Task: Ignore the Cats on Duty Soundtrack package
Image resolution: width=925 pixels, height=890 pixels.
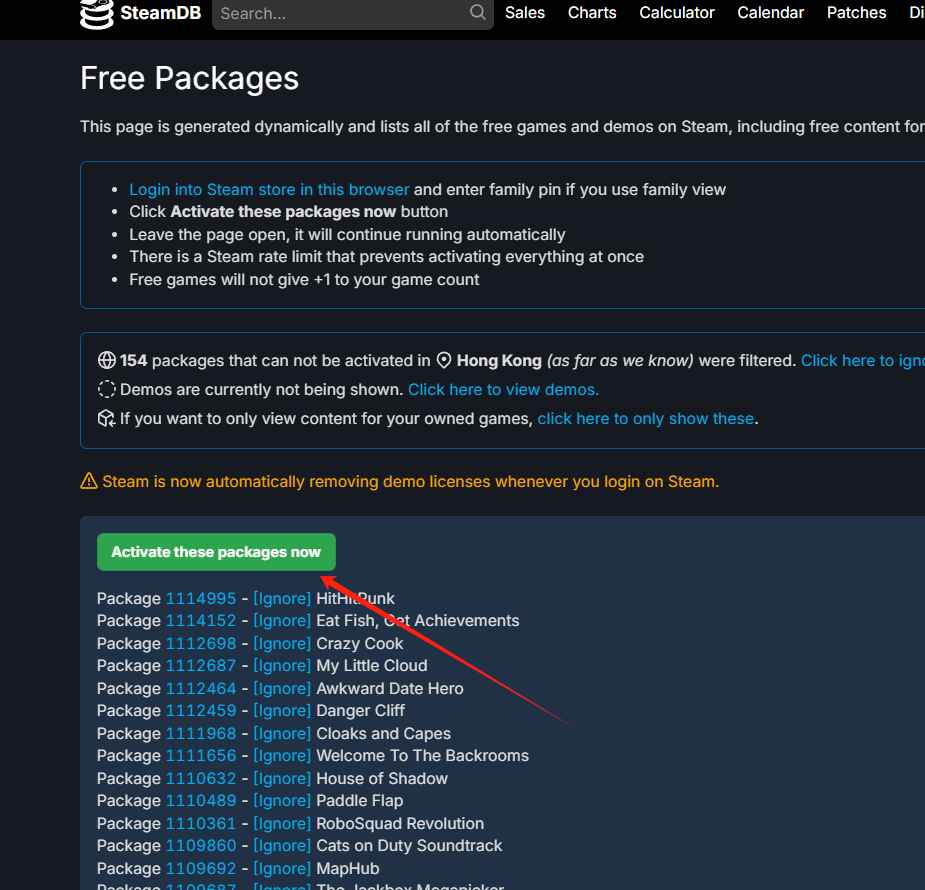Action: coord(282,846)
